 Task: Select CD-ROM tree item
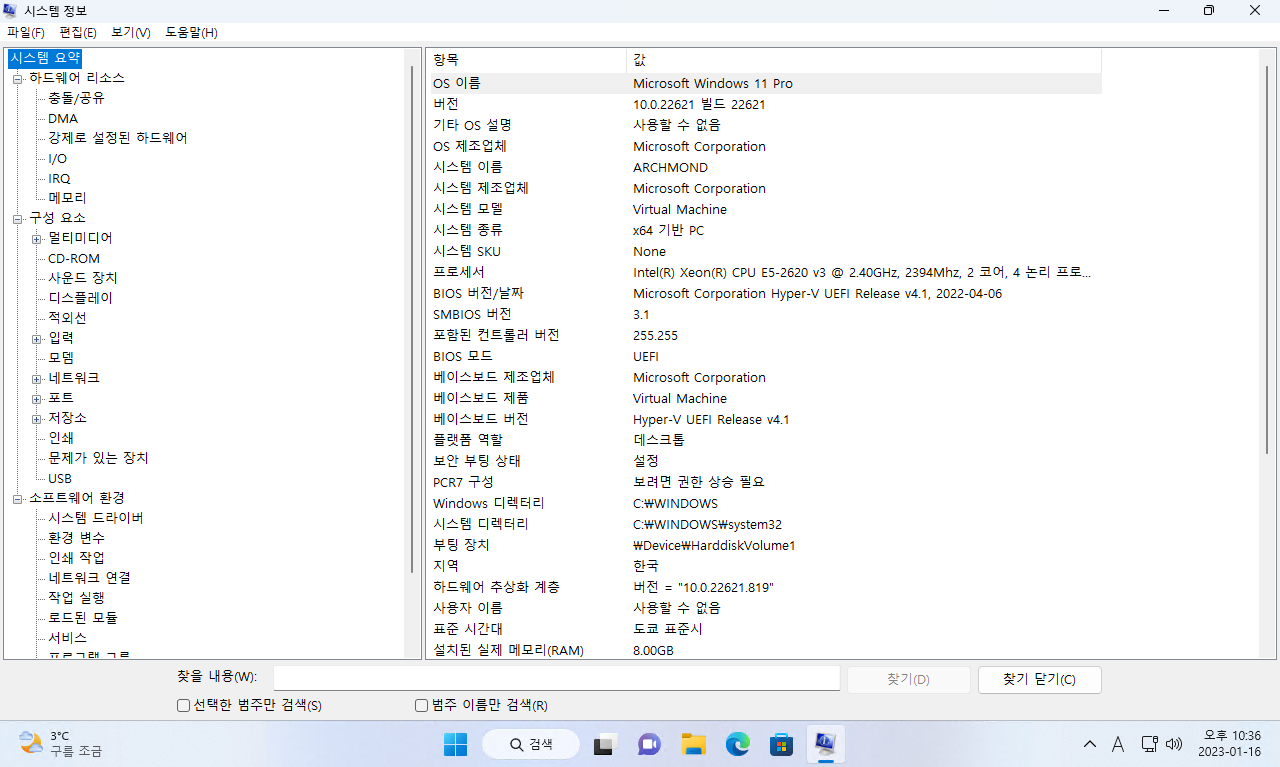(x=74, y=258)
